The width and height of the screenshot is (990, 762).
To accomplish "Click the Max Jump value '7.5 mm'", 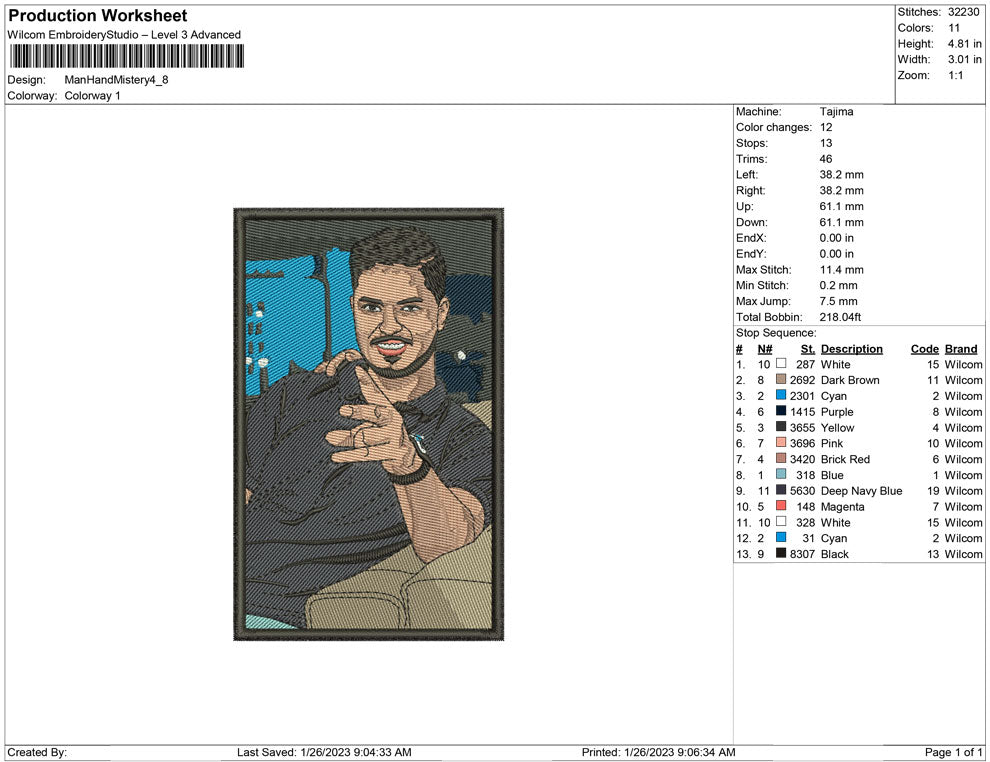I will pyautogui.click(x=838, y=301).
